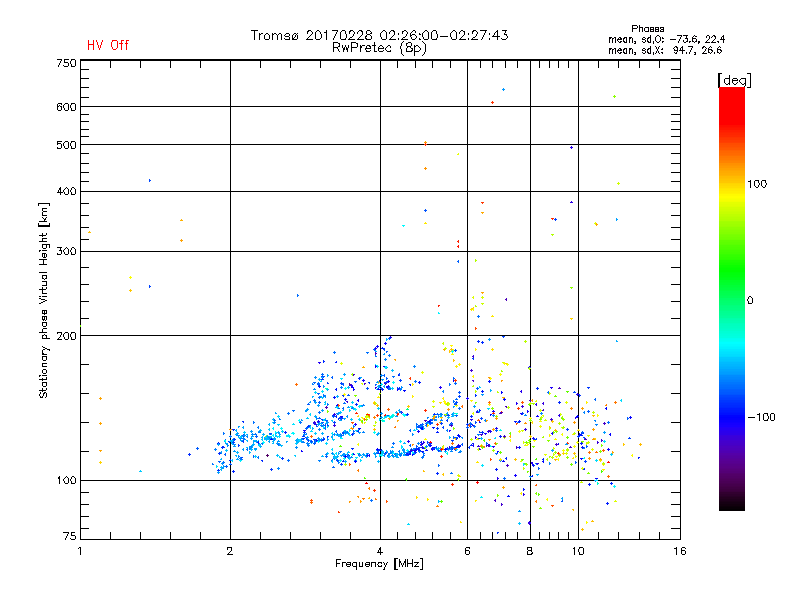Click the phase colorbar scale
Viewport: 800px width, 600px height.
click(x=732, y=298)
